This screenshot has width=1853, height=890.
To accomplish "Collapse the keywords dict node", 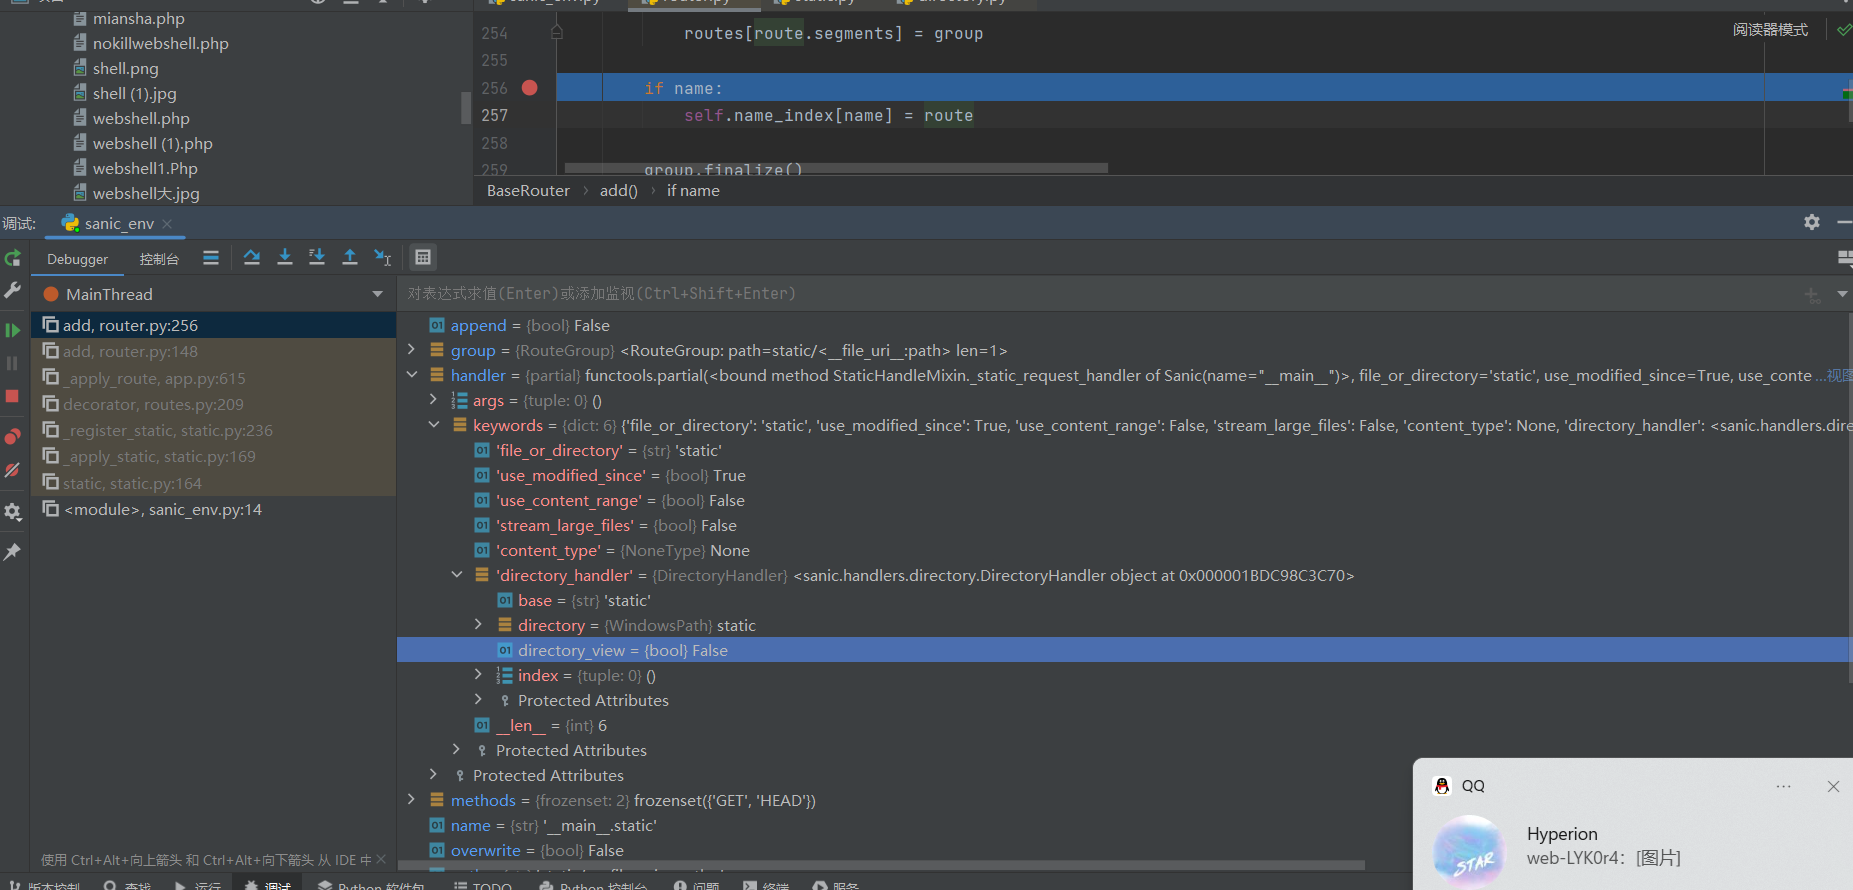I will [x=433, y=425].
